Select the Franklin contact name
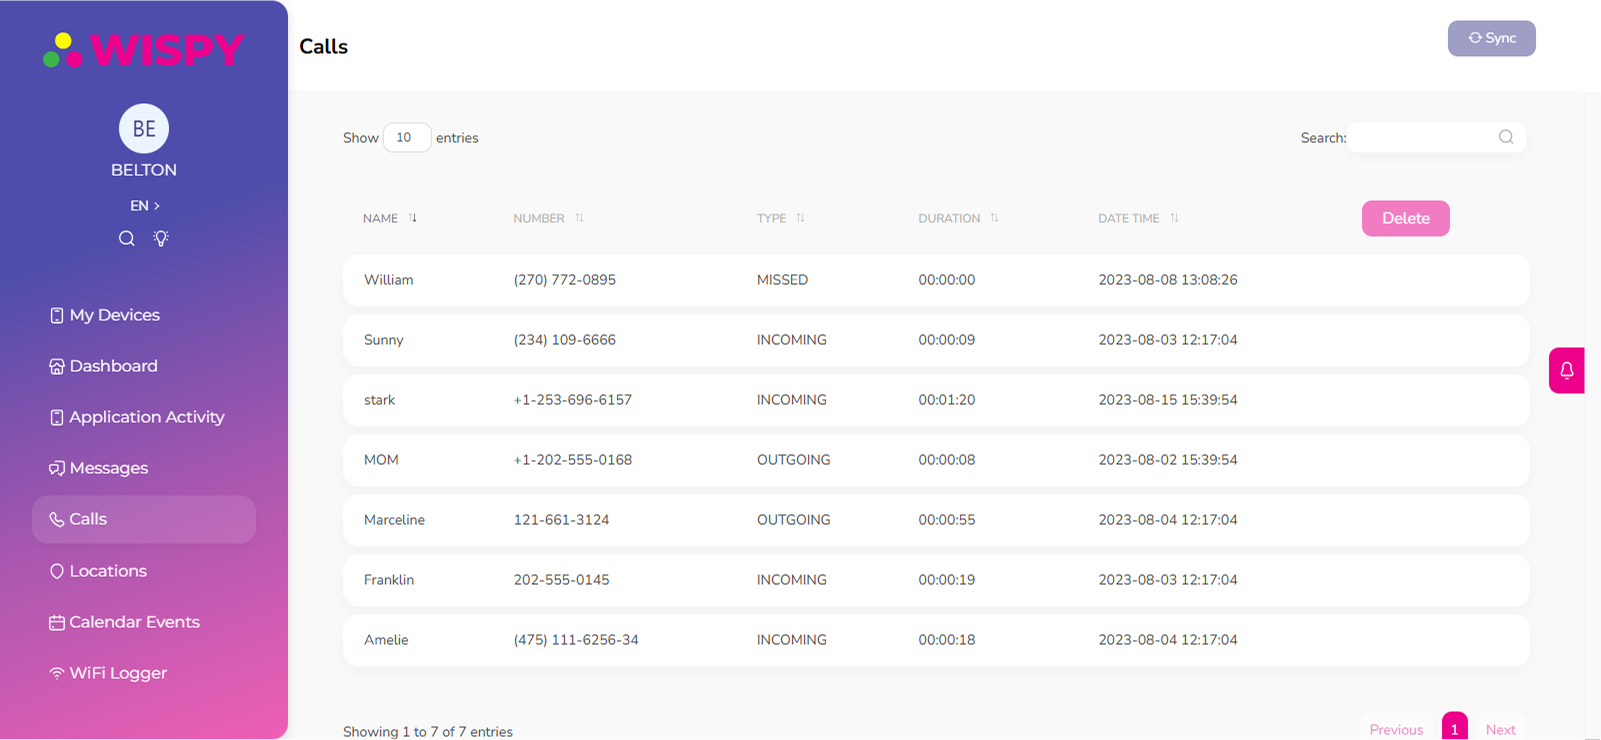This screenshot has width=1601, height=740. pos(389,580)
